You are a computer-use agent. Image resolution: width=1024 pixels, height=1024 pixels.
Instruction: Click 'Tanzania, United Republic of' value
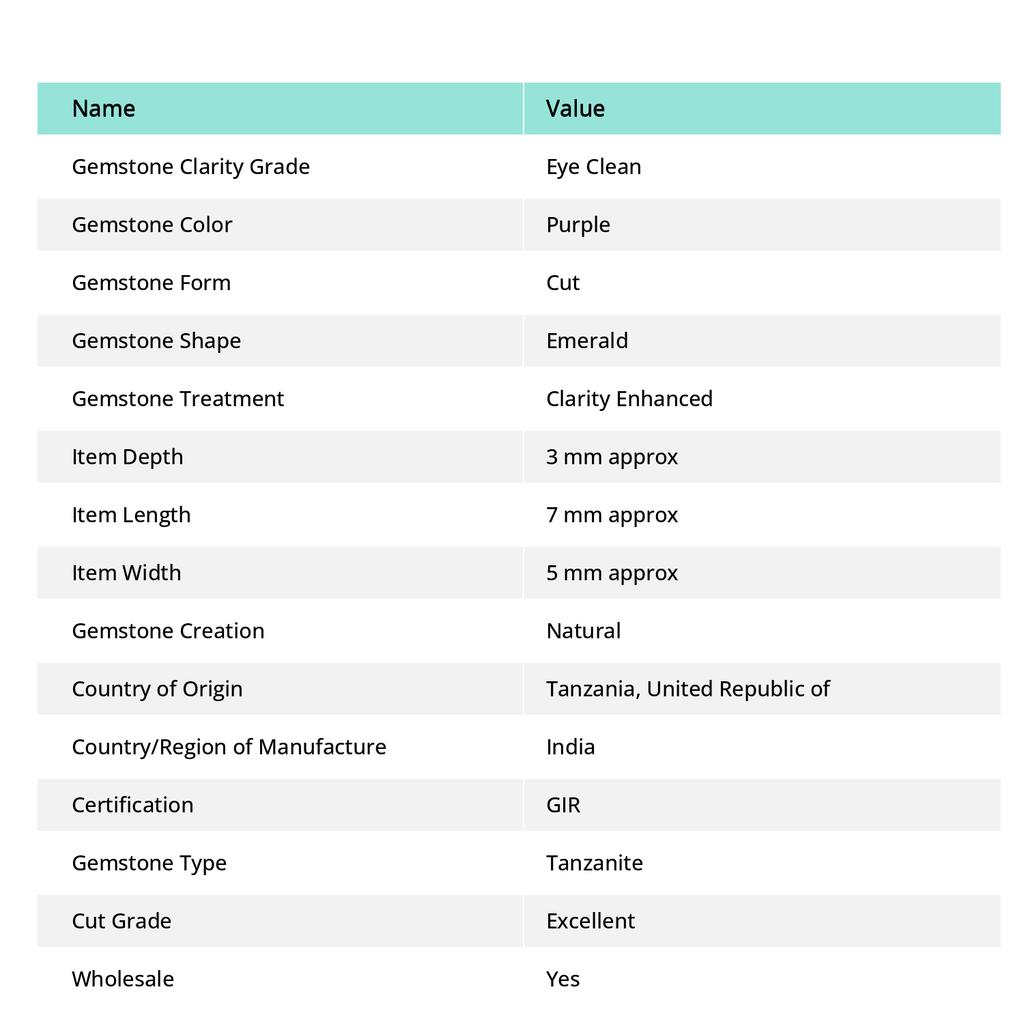click(688, 688)
